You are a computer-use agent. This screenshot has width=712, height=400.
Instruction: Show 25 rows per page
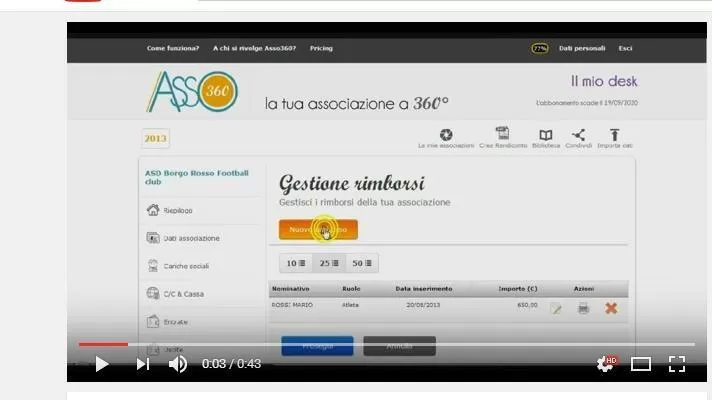(329, 263)
